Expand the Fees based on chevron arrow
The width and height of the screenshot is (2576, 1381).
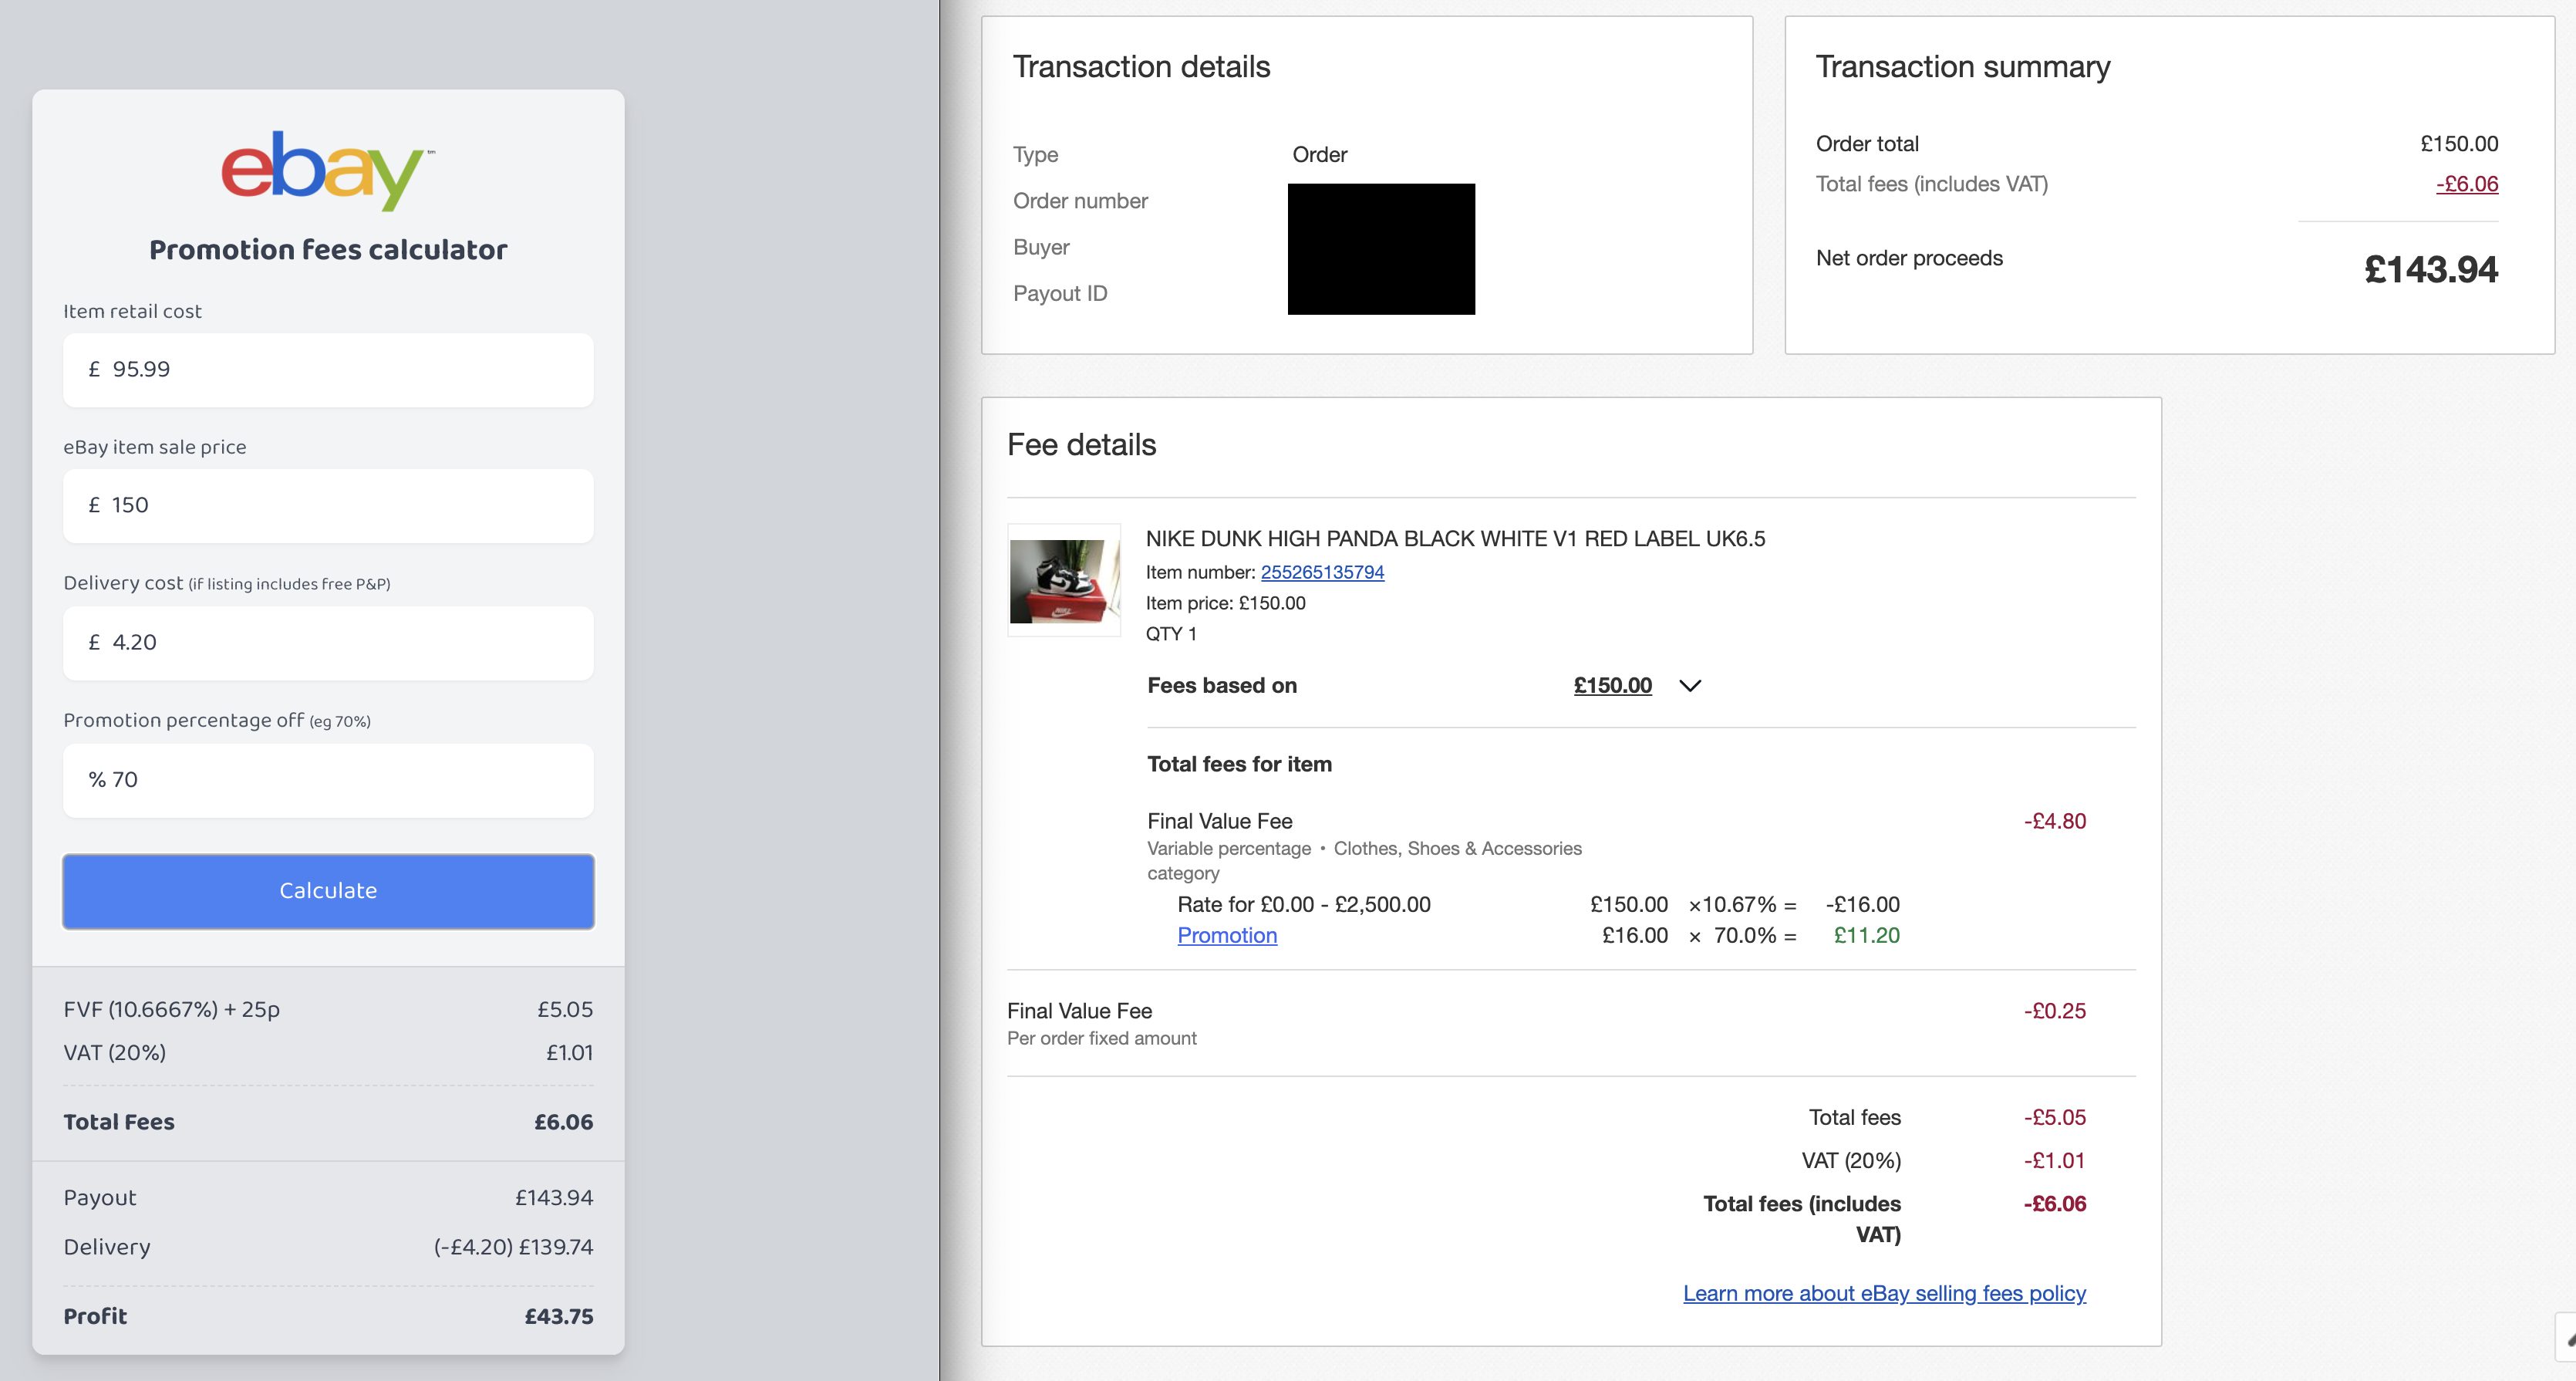[x=1689, y=686]
